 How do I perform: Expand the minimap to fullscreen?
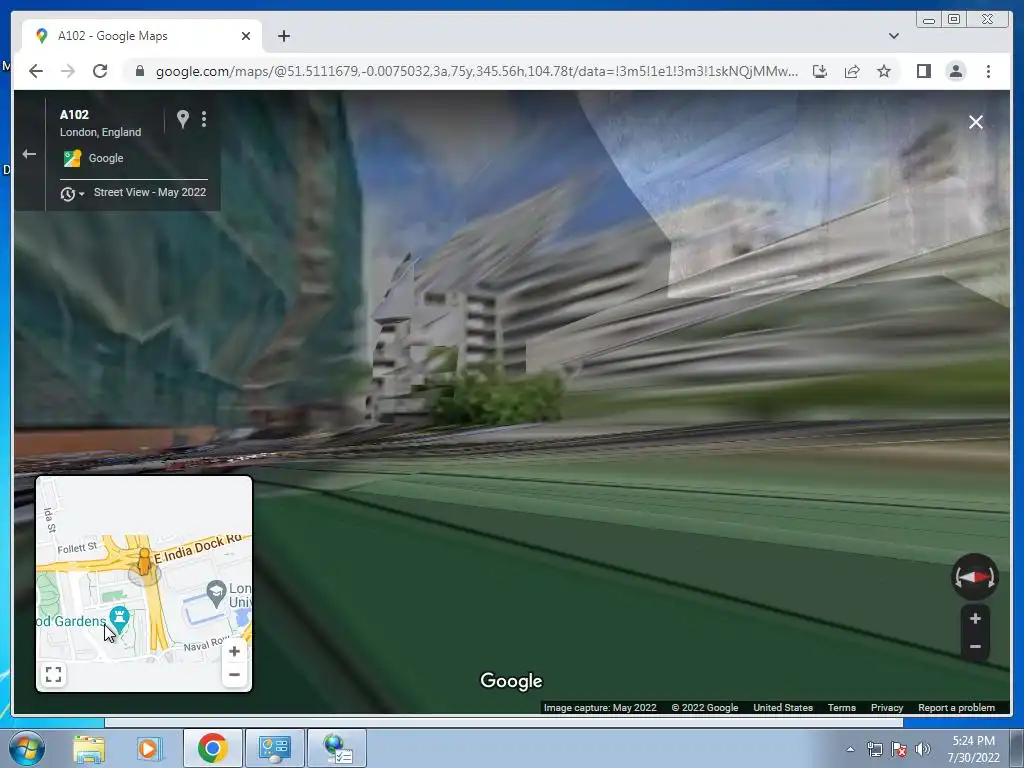pos(54,674)
